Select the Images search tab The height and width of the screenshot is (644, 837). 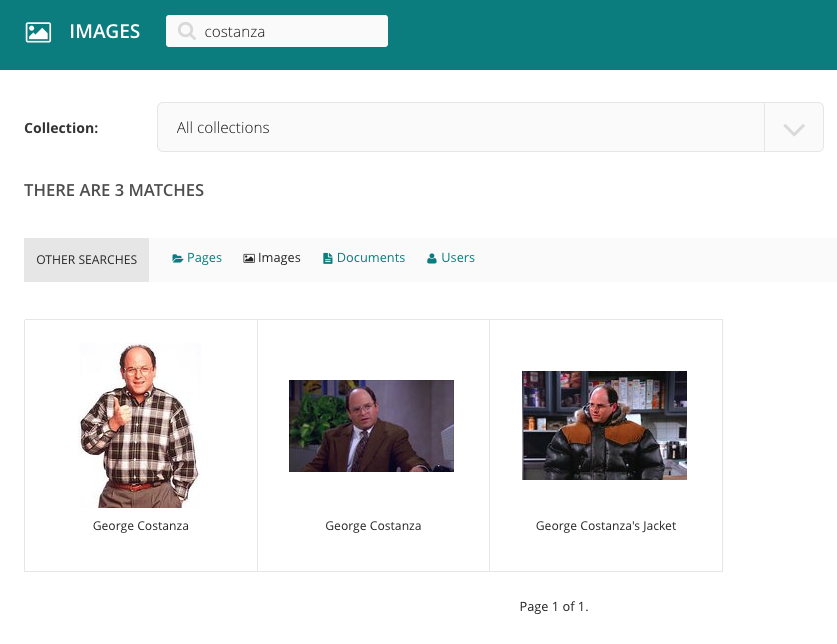coord(272,258)
